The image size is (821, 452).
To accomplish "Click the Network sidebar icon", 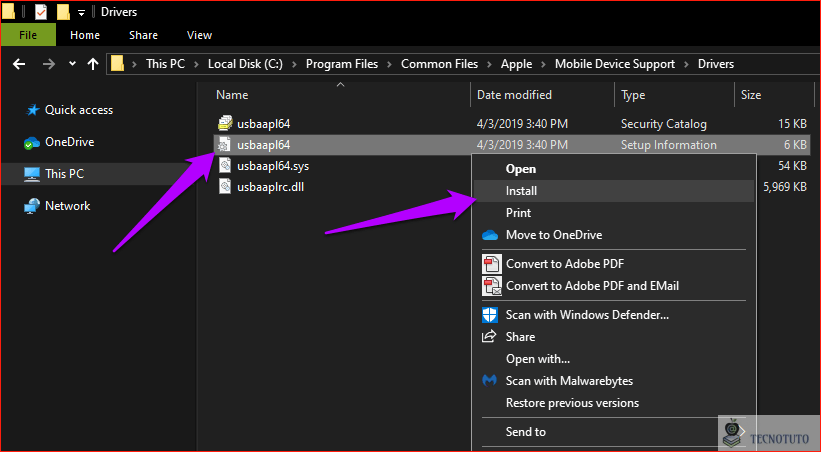I will [x=32, y=206].
